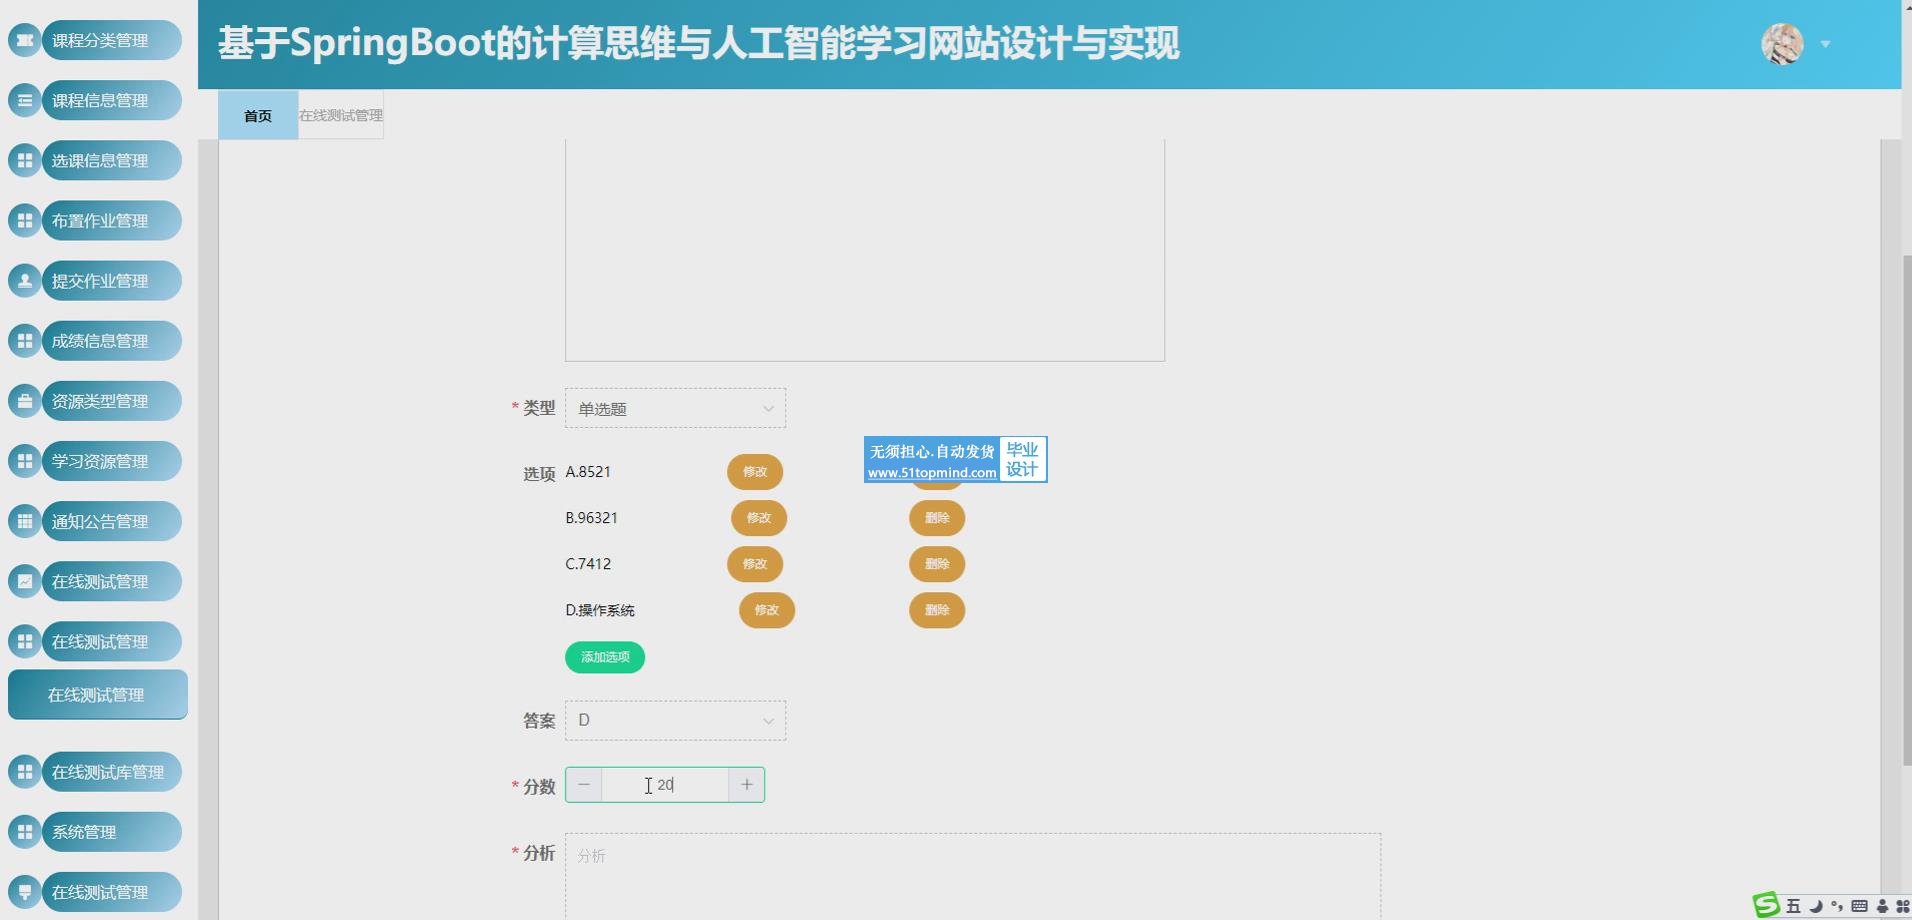Screen dimensions: 1912x920
Task: Switch to the 首页 tab
Action: (x=258, y=115)
